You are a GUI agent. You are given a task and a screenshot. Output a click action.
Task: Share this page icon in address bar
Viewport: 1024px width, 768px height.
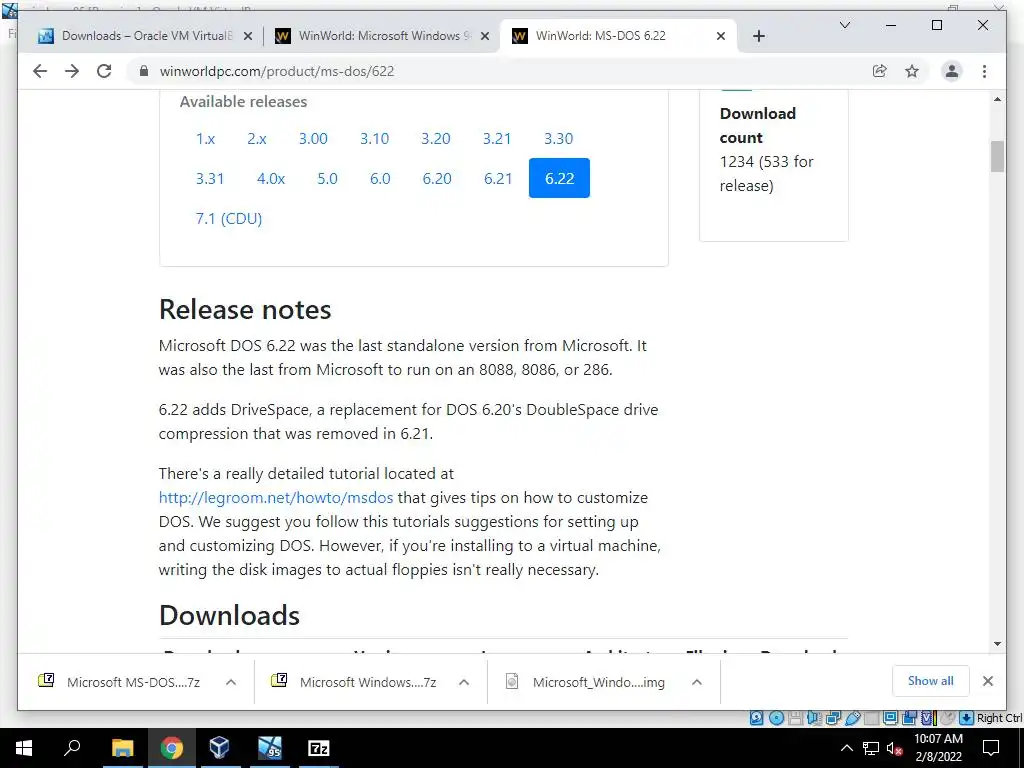coord(880,71)
